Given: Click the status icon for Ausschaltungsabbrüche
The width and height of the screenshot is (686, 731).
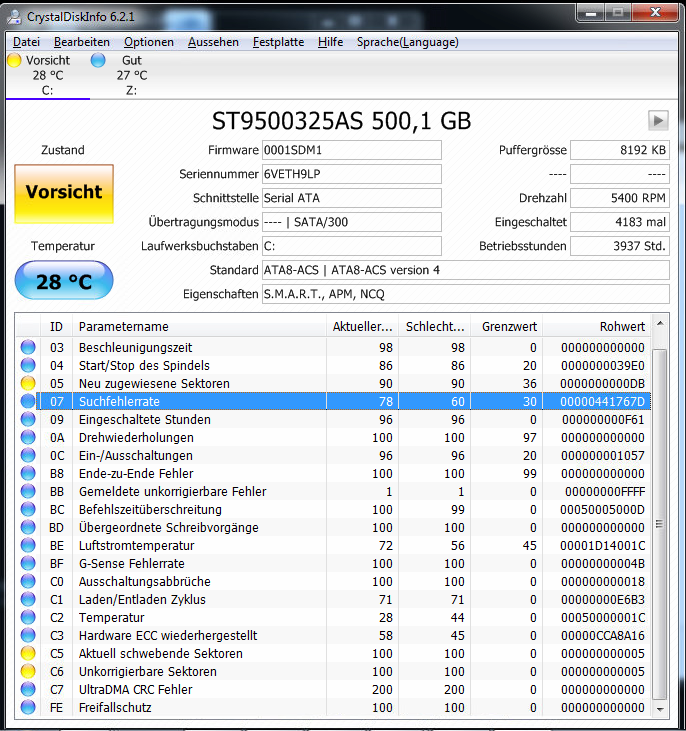Looking at the screenshot, I should coord(28,581).
